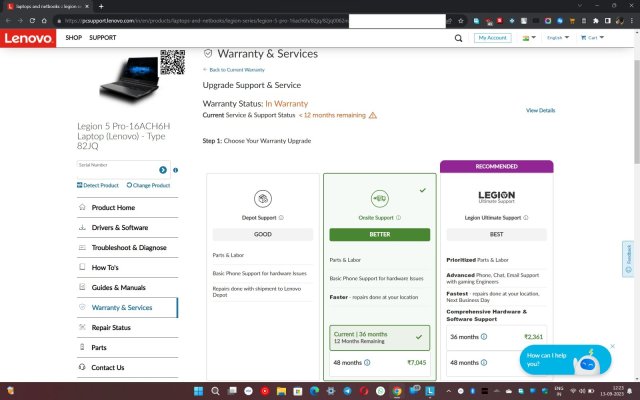Click Back to Current Warranty link
This screenshot has height=400, width=640.
click(234, 70)
